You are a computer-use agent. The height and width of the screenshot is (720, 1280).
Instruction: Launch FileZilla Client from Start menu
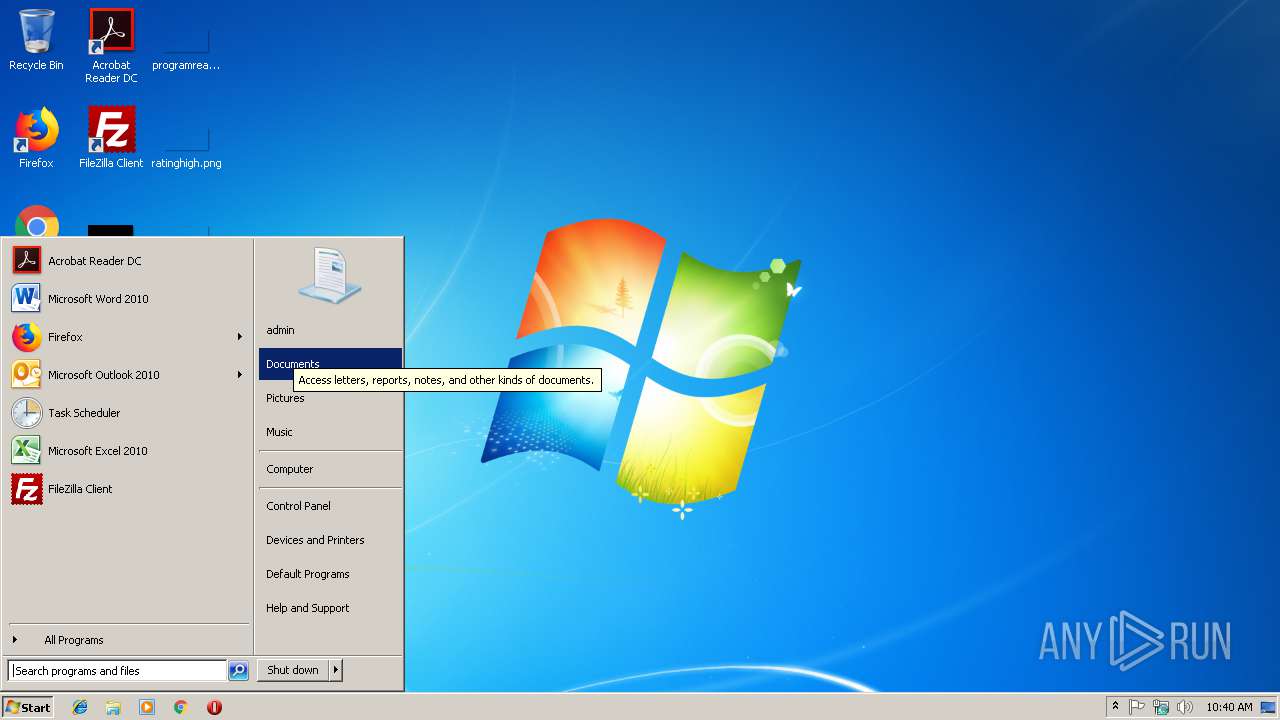coord(127,489)
